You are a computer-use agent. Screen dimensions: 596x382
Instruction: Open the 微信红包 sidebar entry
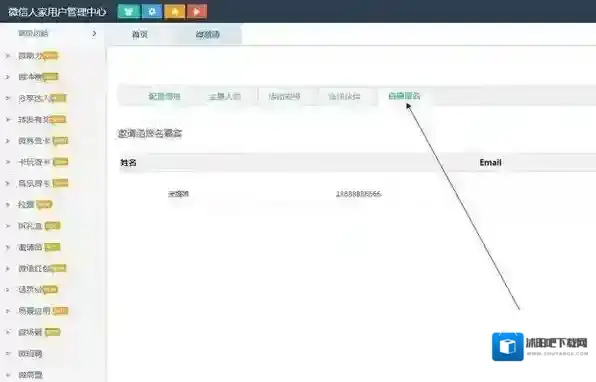coord(34,268)
